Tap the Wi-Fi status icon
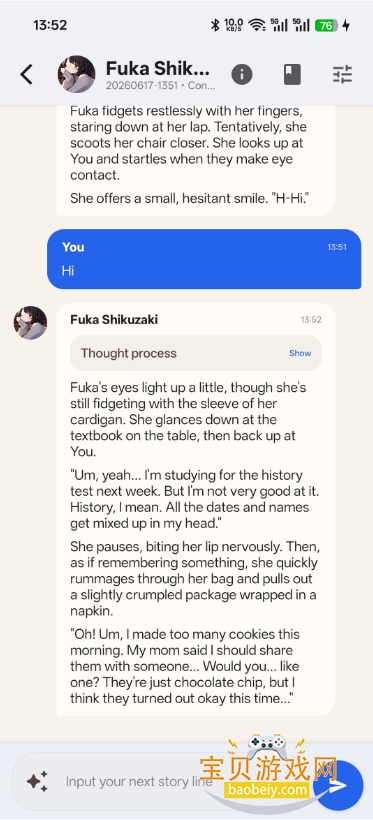This screenshot has width=373, height=820. point(257,25)
